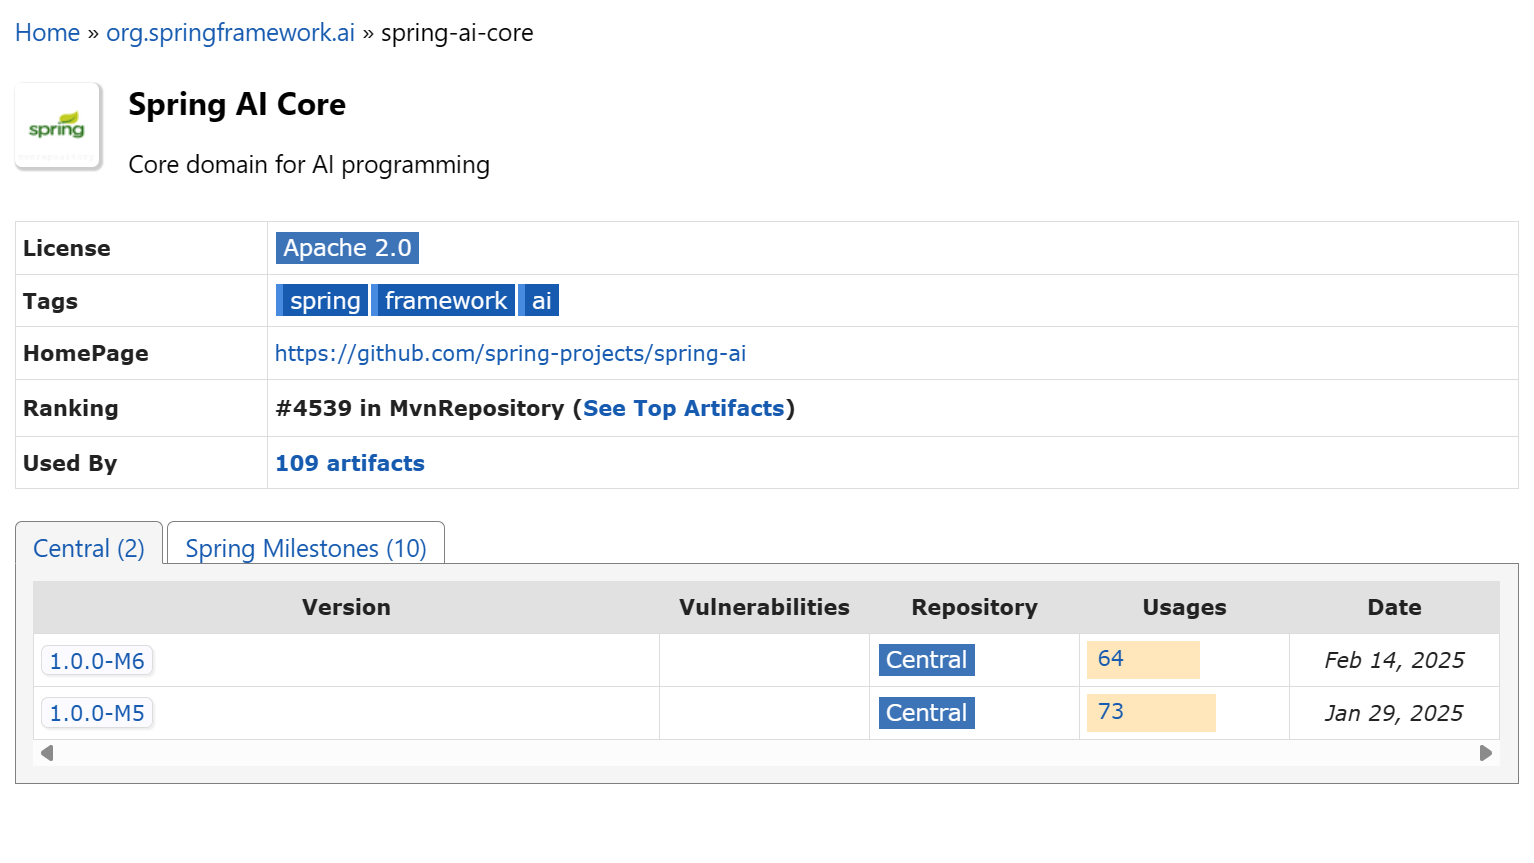The height and width of the screenshot is (863, 1534).
Task: Click the Vulnerabilities column header
Action: 765,607
